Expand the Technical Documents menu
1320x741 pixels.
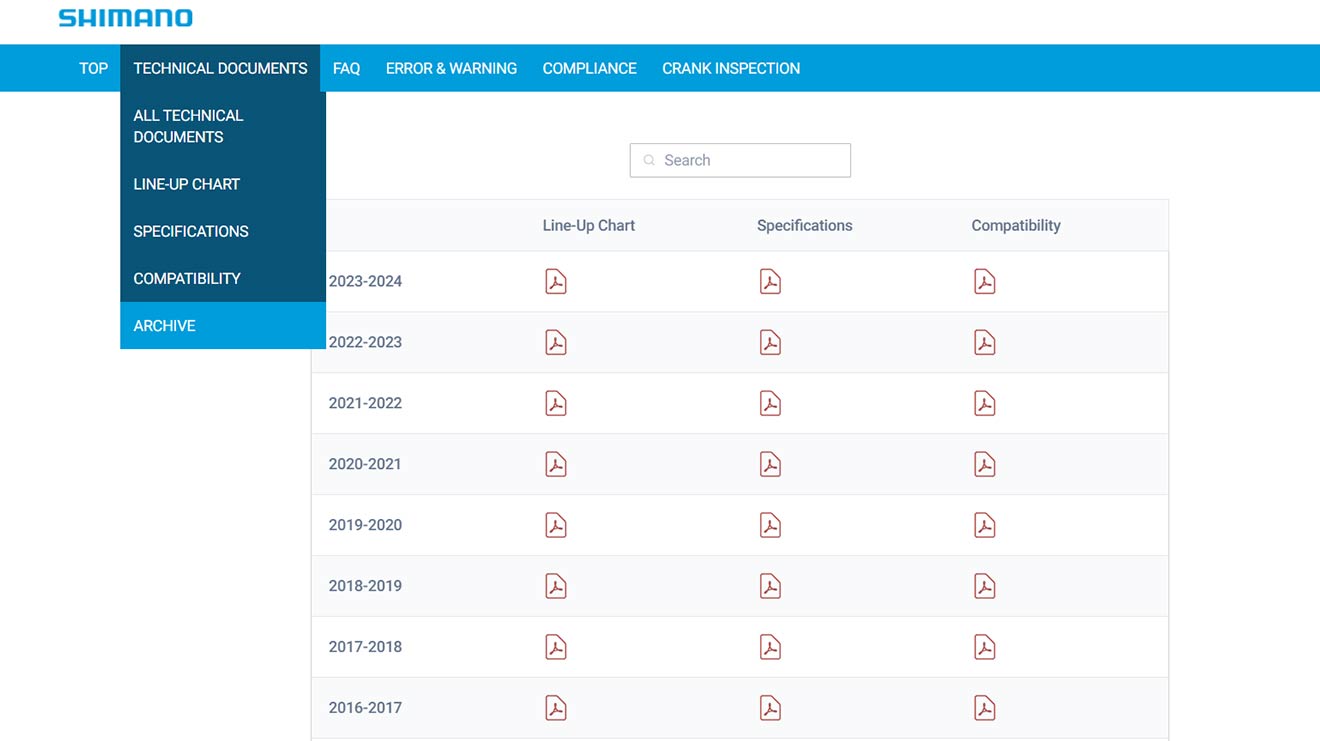(220, 68)
